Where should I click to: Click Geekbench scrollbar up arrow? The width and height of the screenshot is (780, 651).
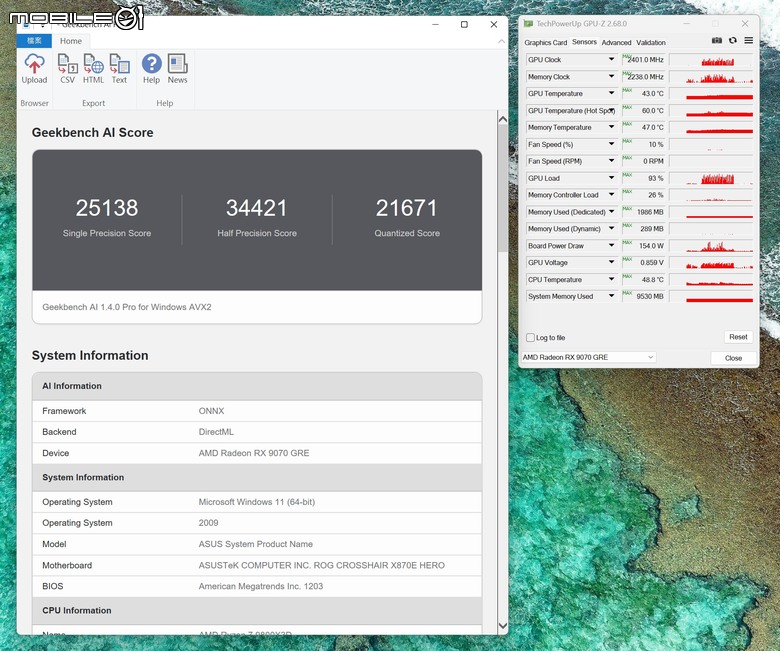(502, 119)
